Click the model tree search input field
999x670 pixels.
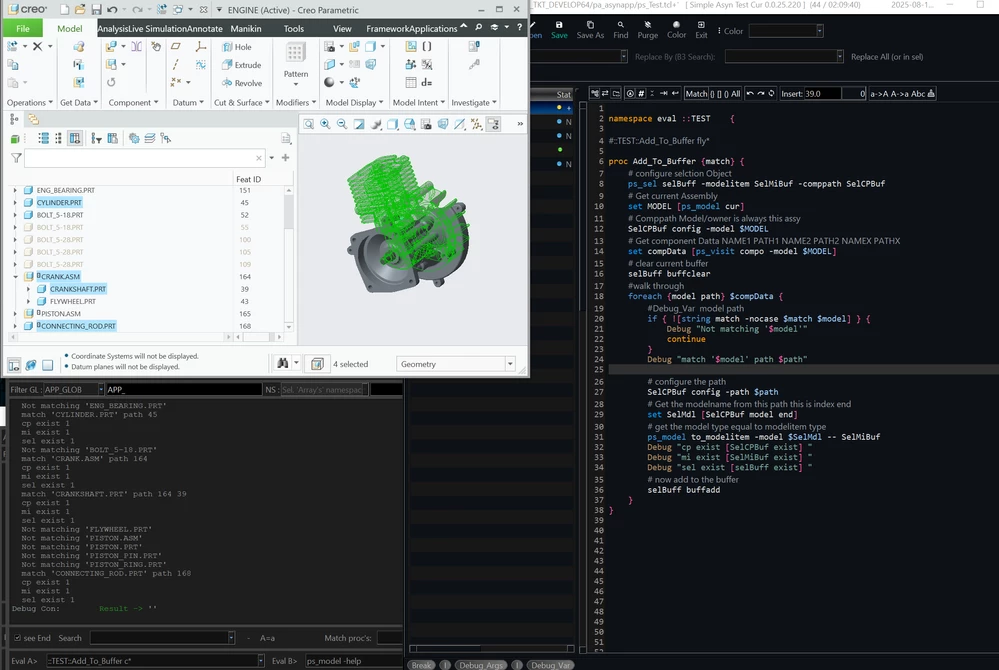pos(144,157)
